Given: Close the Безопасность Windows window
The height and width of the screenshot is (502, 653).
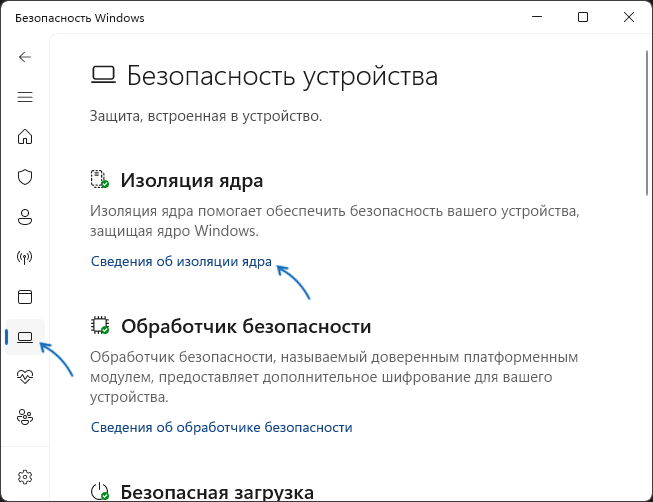Looking at the screenshot, I should 629,17.
